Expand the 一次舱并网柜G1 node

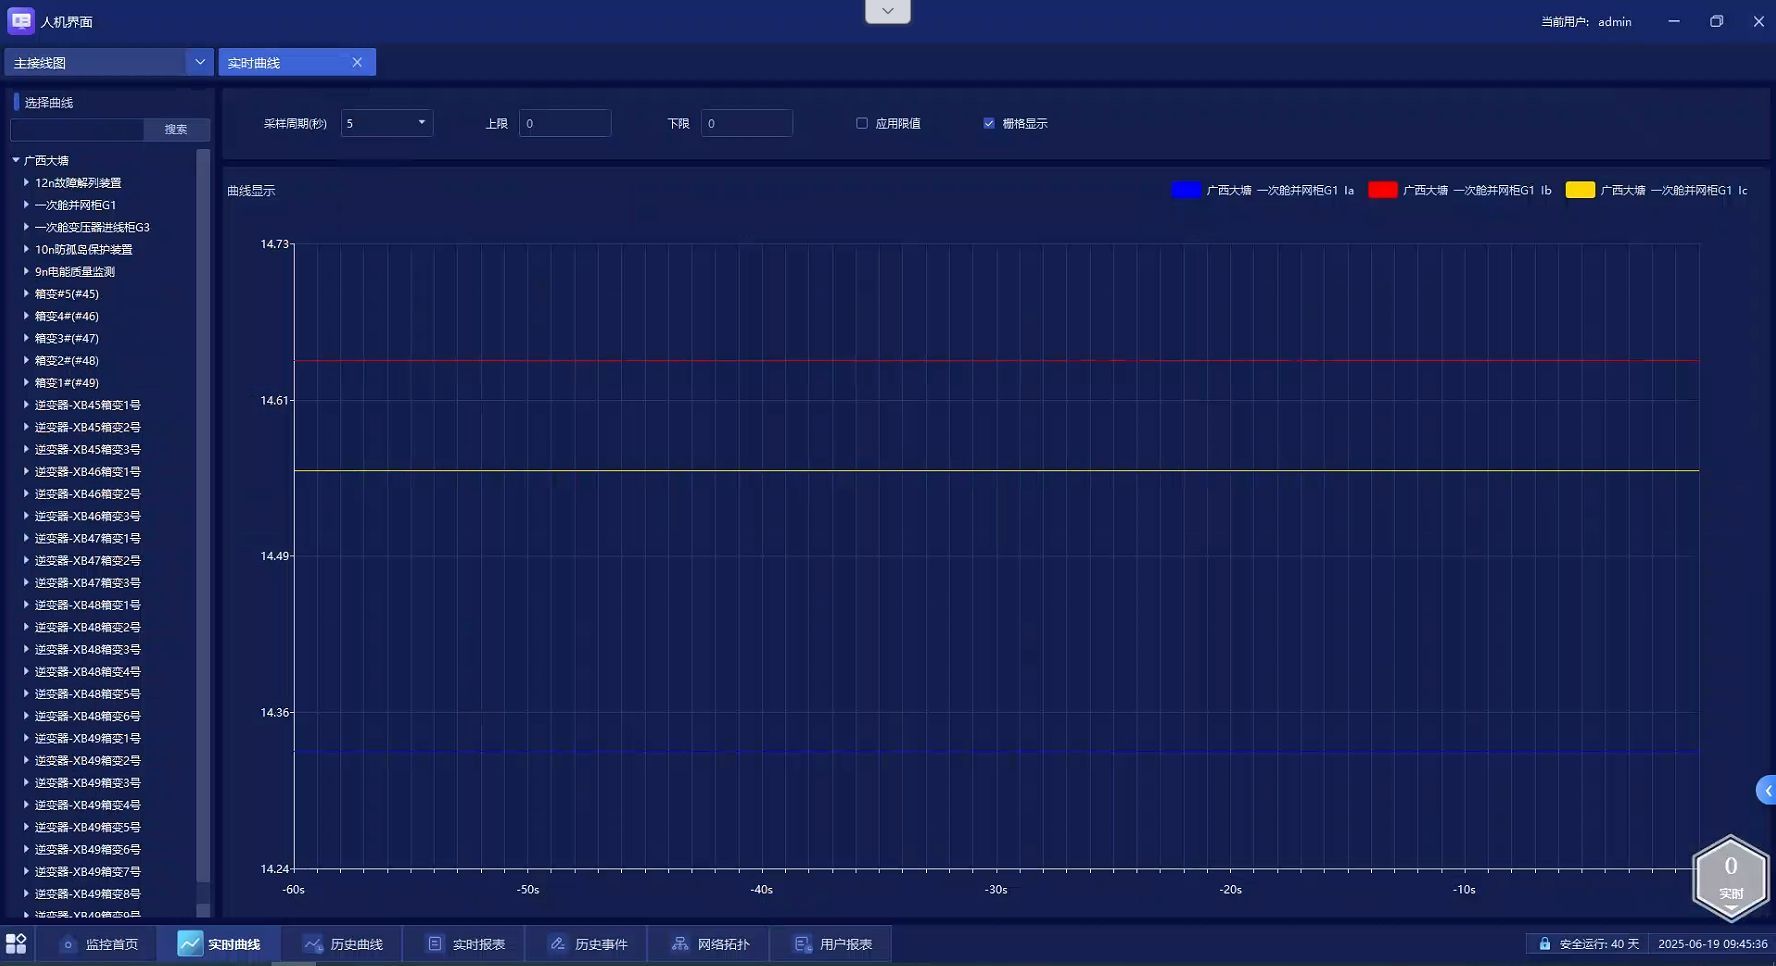26,205
